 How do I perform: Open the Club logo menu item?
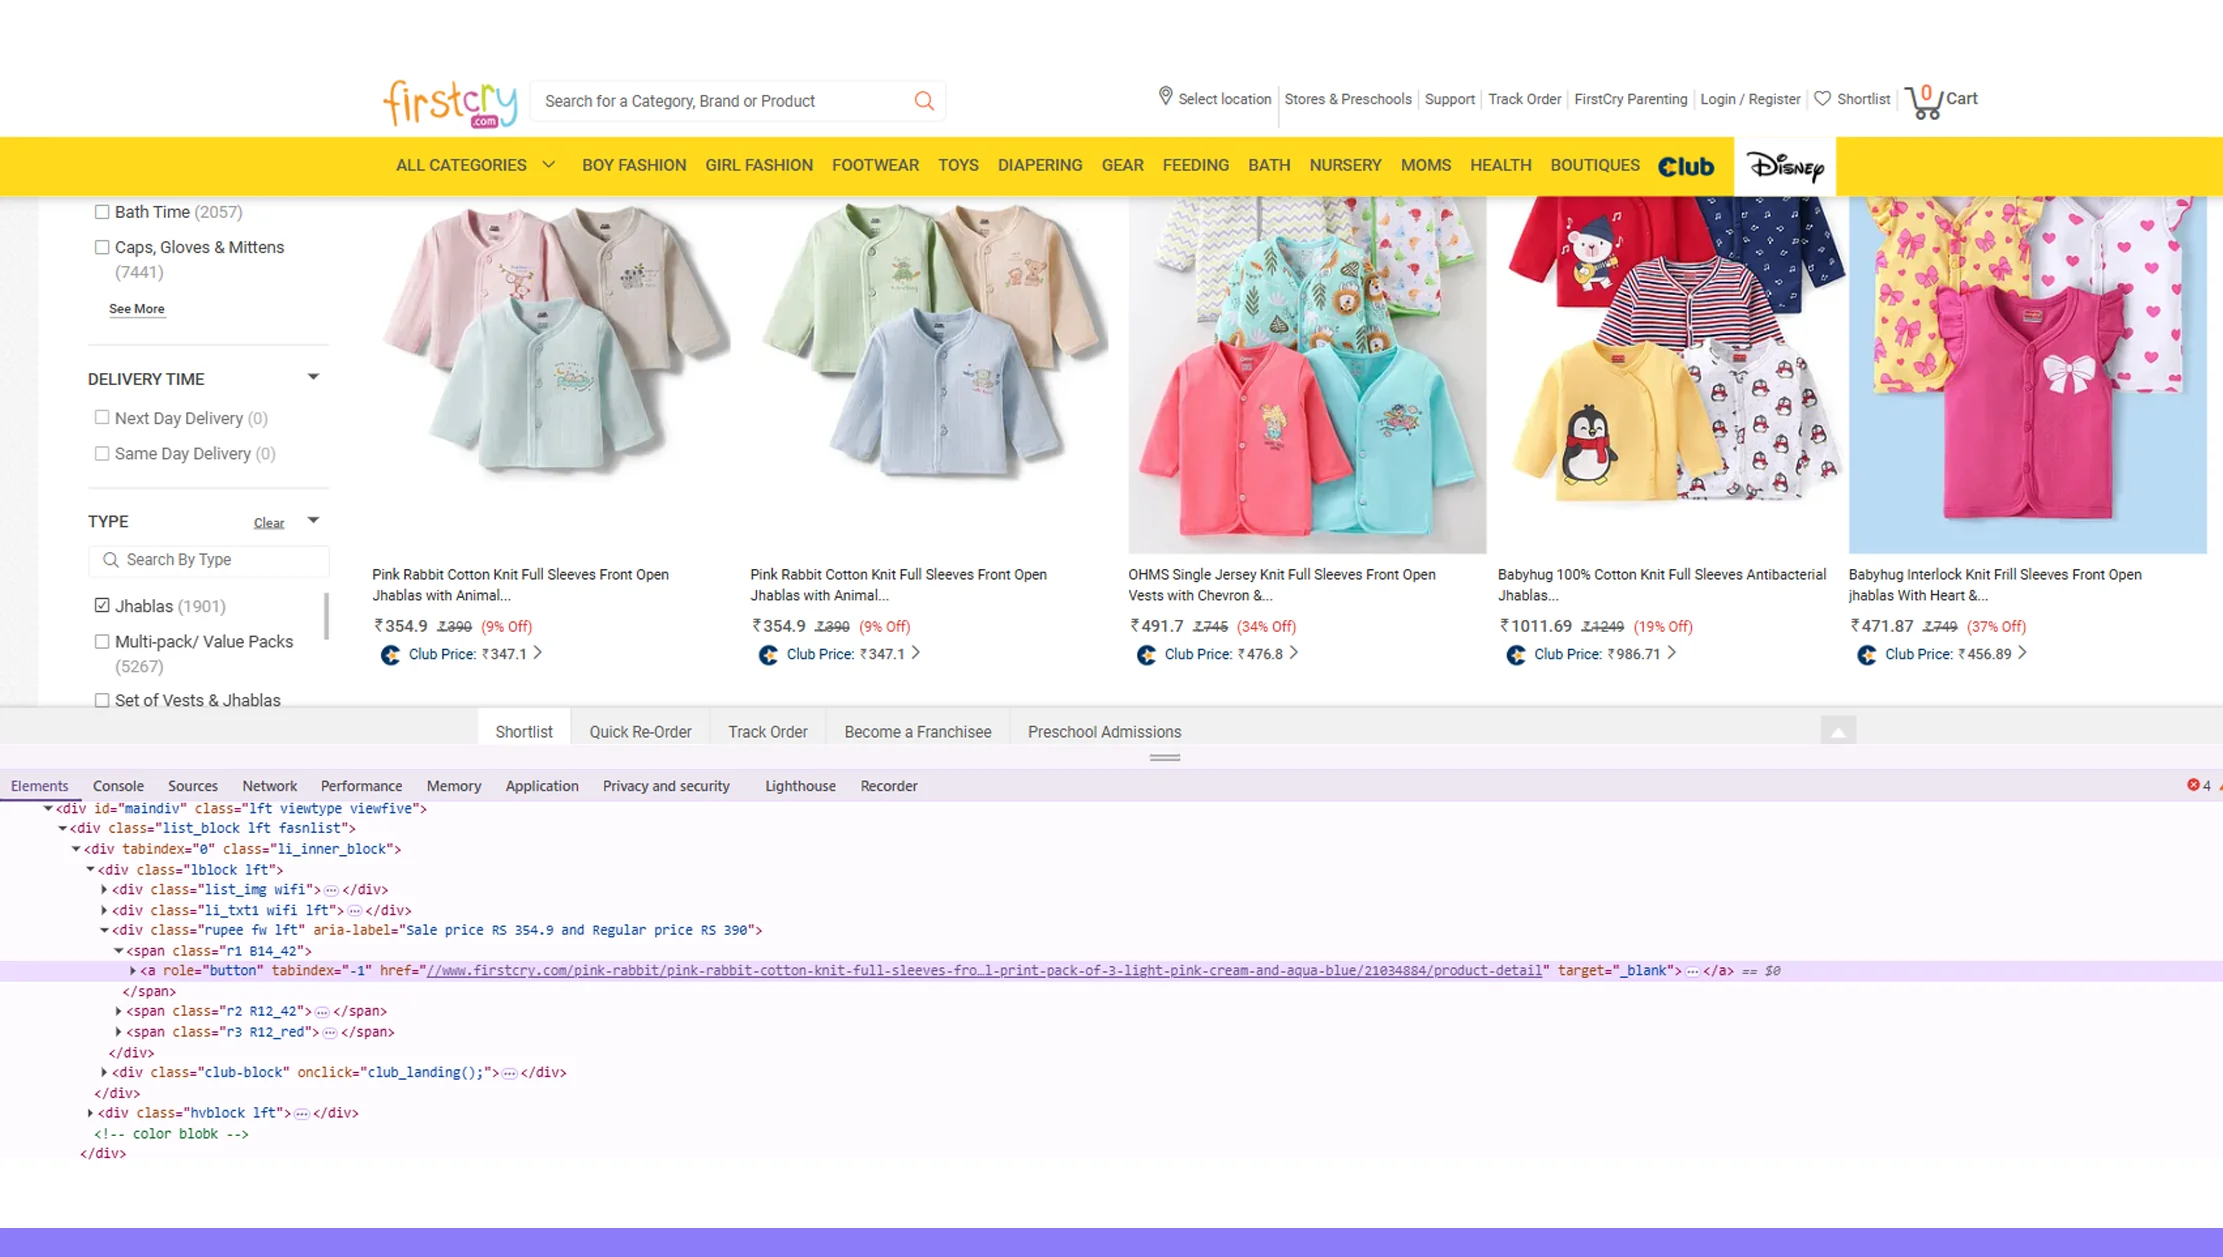coord(1686,167)
